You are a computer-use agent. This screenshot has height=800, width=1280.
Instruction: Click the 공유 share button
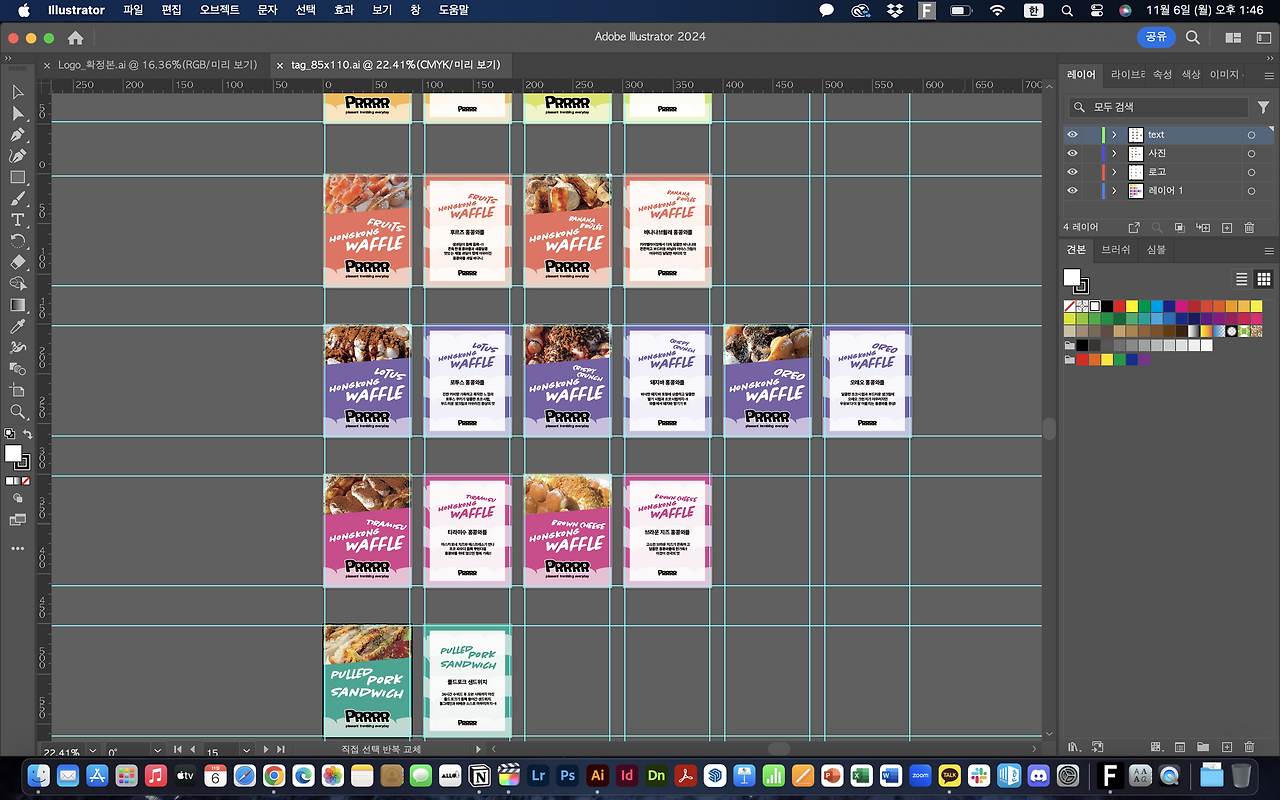coord(1156,37)
